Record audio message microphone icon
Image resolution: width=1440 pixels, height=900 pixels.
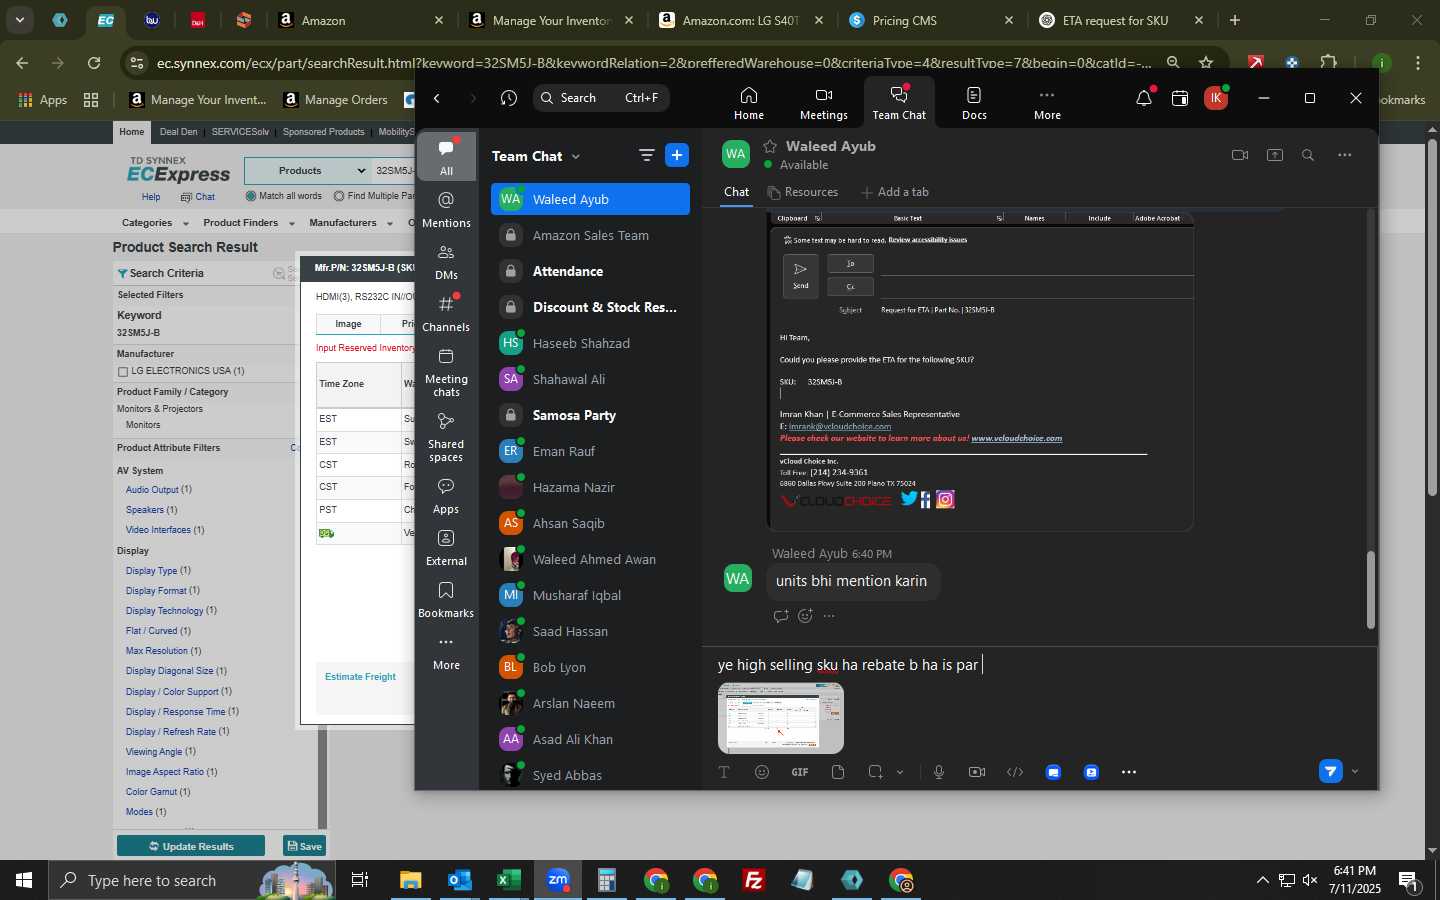coord(939,772)
